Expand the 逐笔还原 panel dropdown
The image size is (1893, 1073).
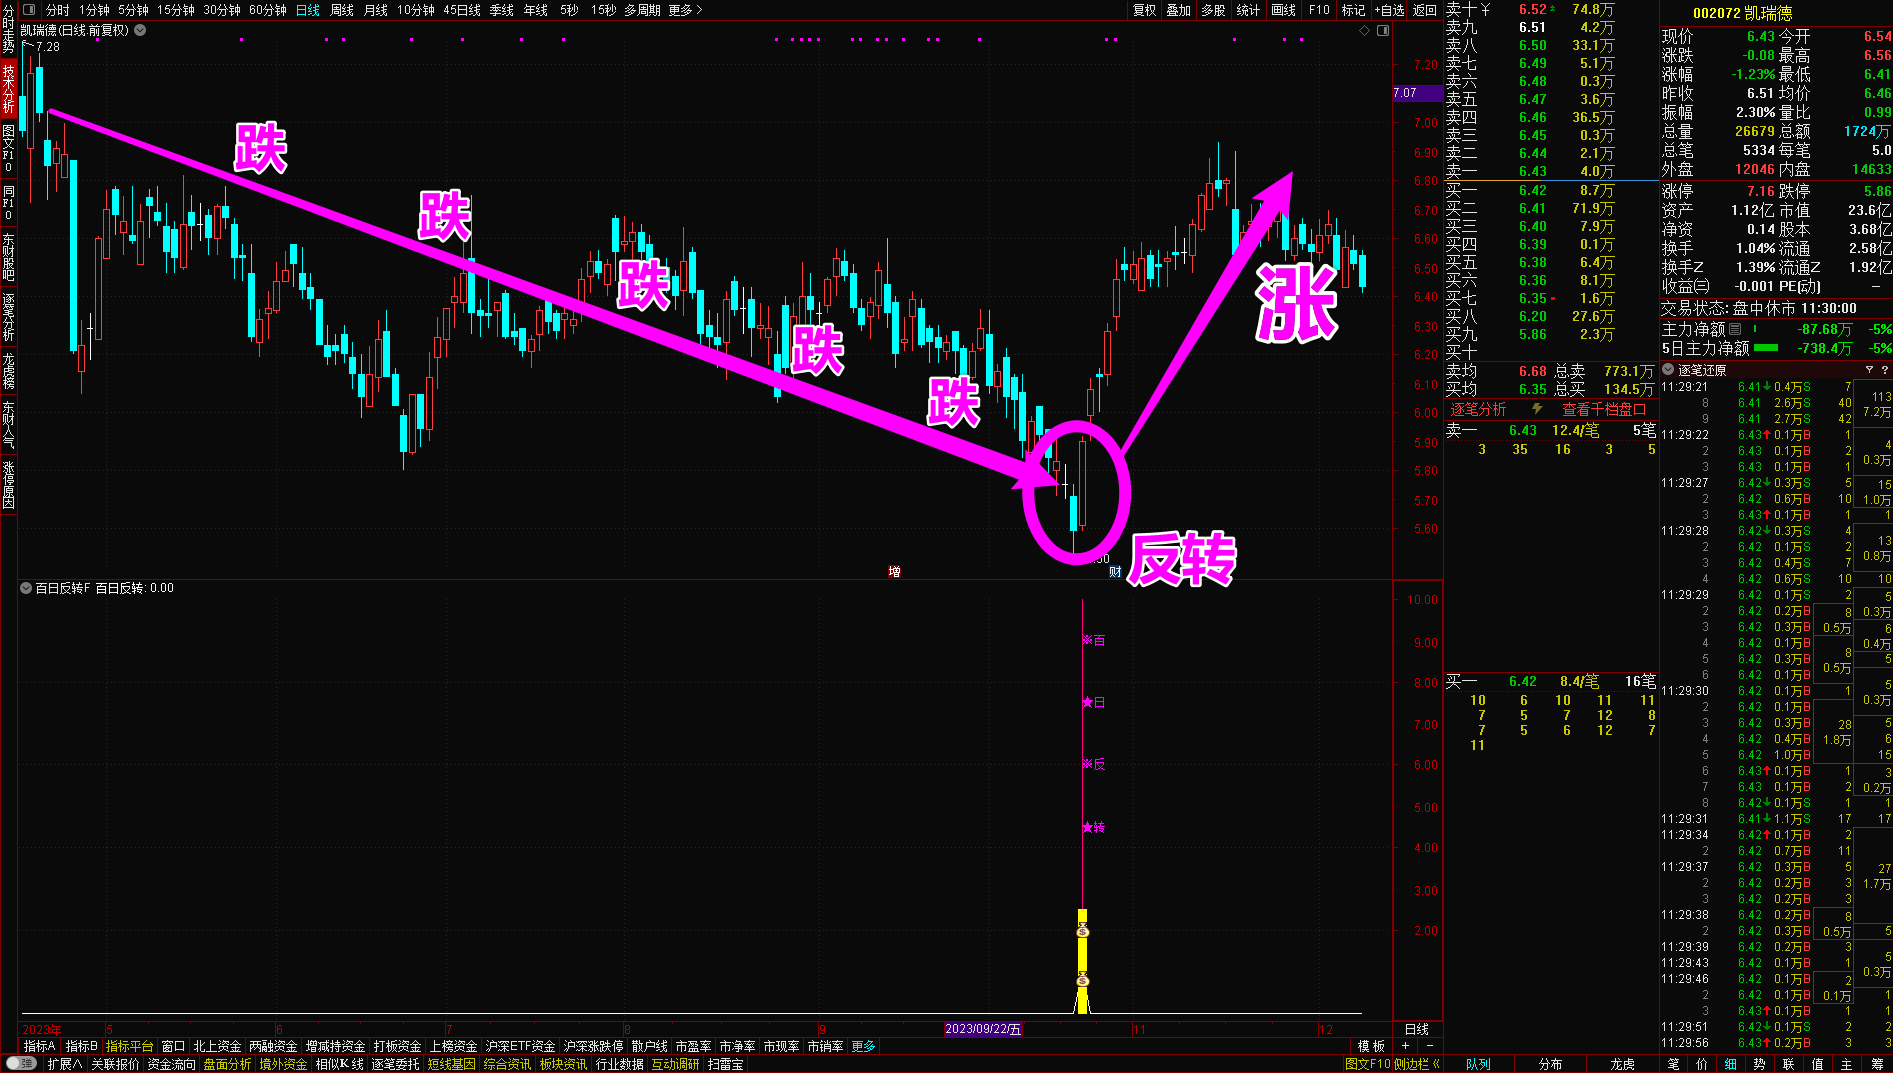1668,370
